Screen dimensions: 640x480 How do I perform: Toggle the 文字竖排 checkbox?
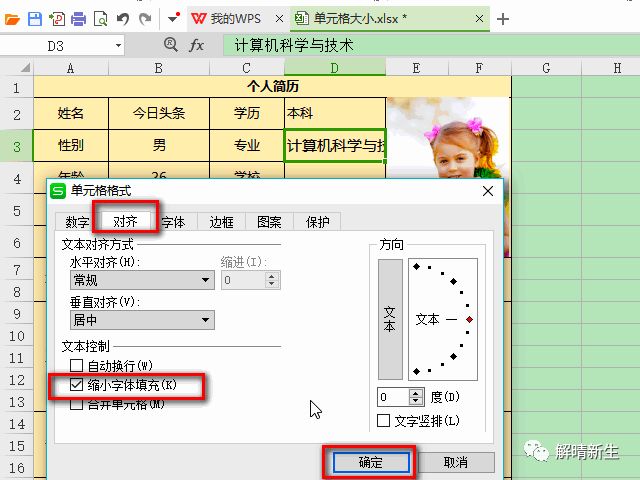pyautogui.click(x=384, y=421)
